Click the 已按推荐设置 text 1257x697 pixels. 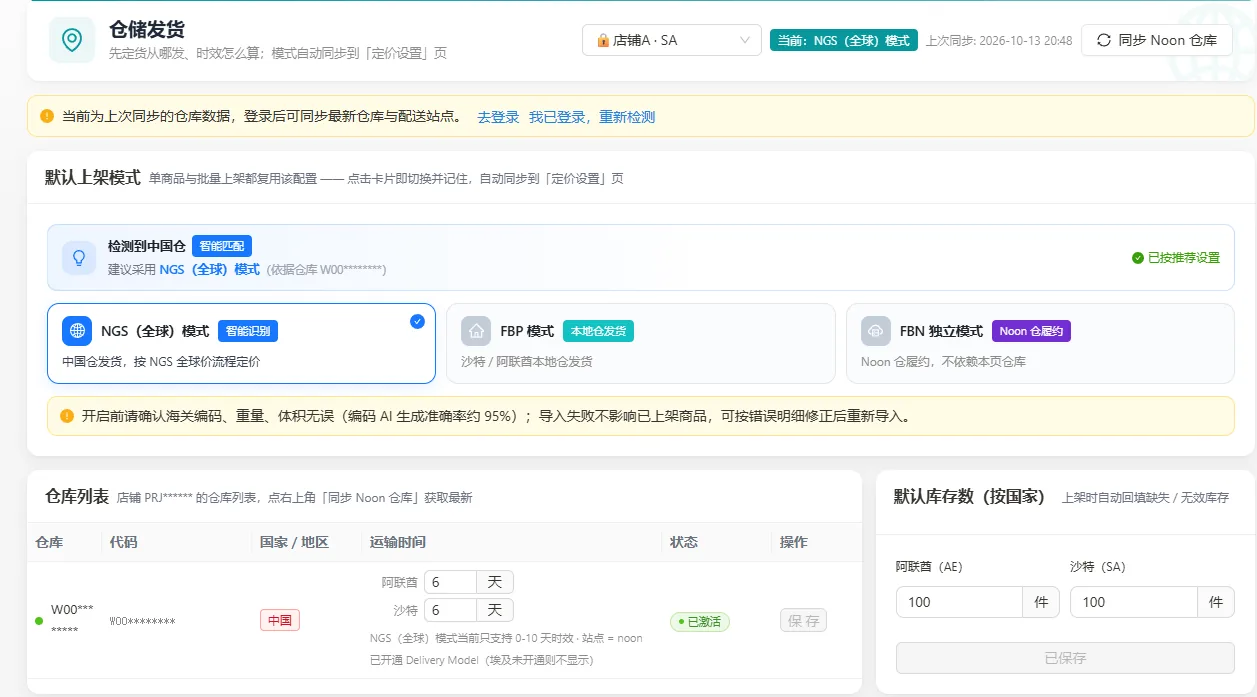tap(1184, 257)
